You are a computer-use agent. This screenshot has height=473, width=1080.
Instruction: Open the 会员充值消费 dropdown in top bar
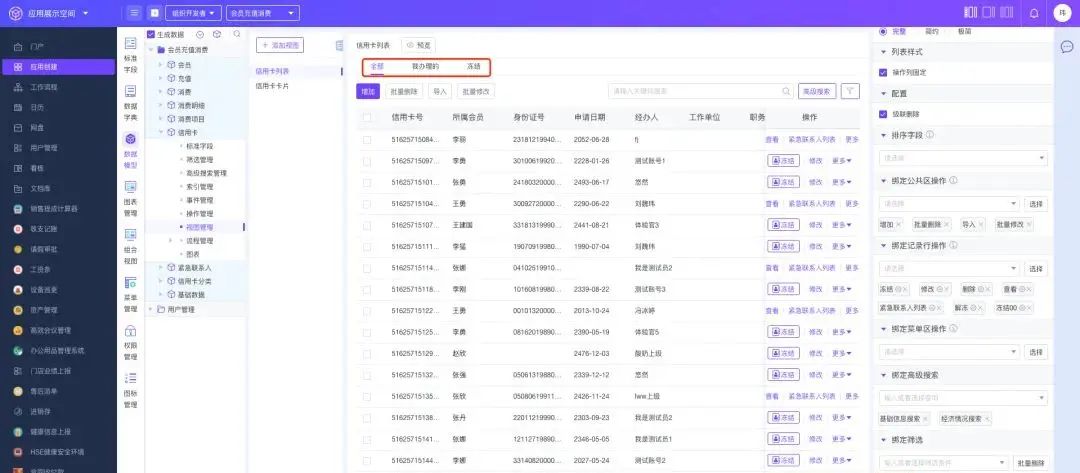263,12
